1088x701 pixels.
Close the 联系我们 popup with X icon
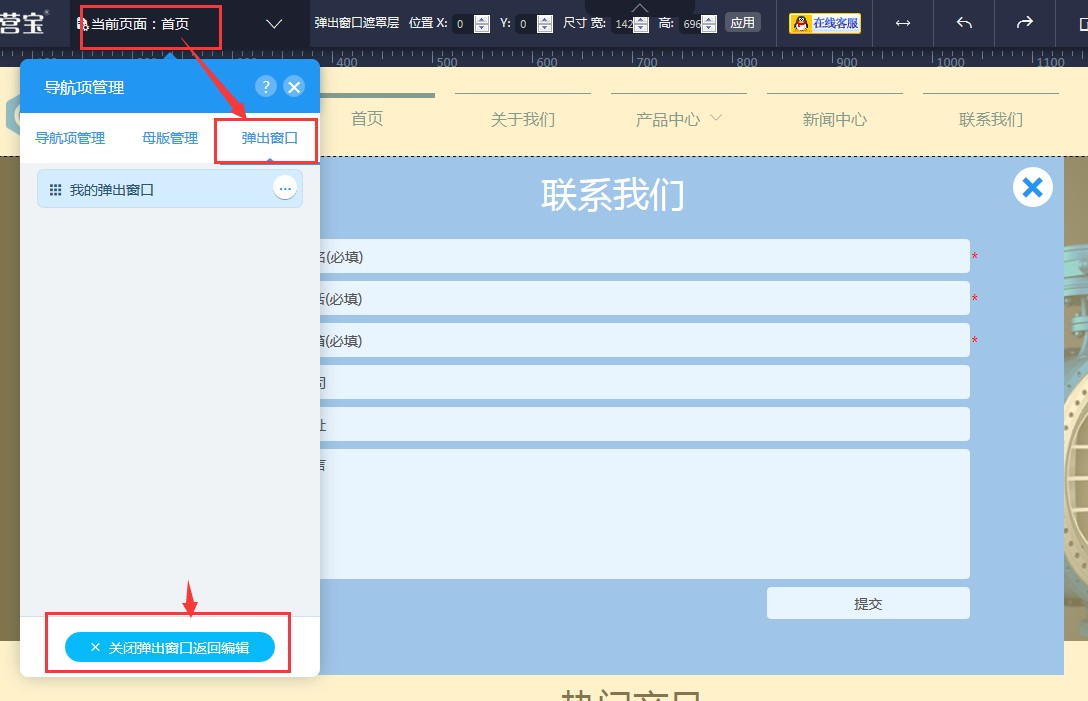pyautogui.click(x=1032, y=187)
